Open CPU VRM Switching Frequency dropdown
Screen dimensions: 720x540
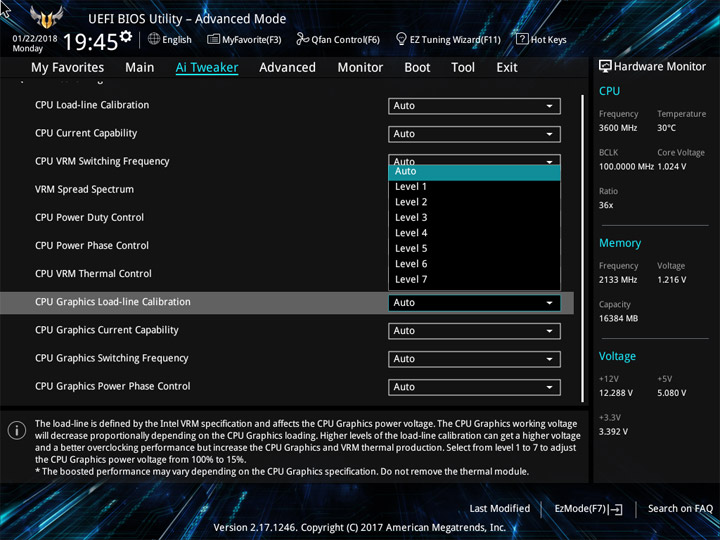point(474,160)
